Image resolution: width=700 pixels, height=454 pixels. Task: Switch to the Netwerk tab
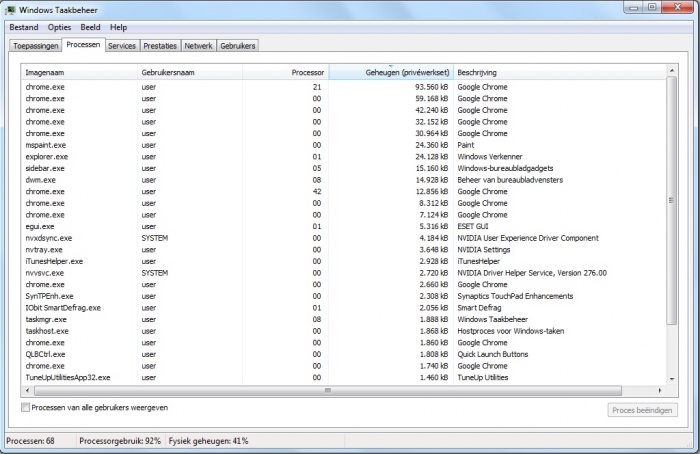coord(198,46)
